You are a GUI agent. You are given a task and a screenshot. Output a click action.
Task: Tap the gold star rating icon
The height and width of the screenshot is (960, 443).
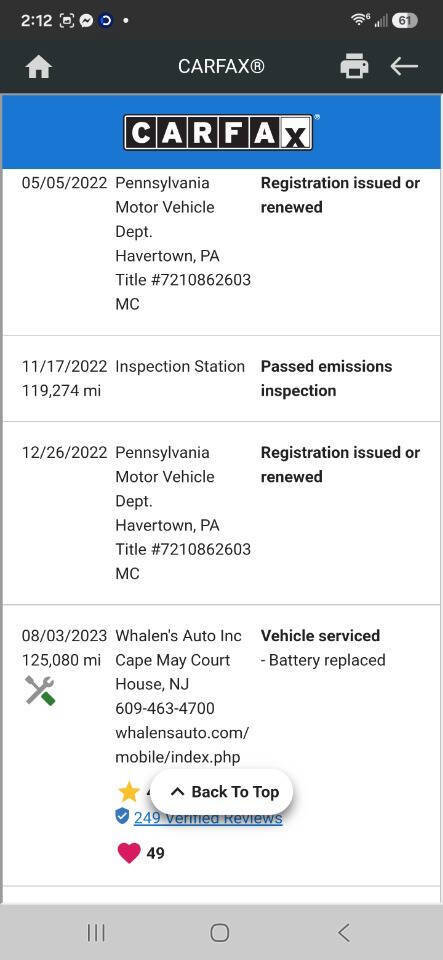(128, 792)
